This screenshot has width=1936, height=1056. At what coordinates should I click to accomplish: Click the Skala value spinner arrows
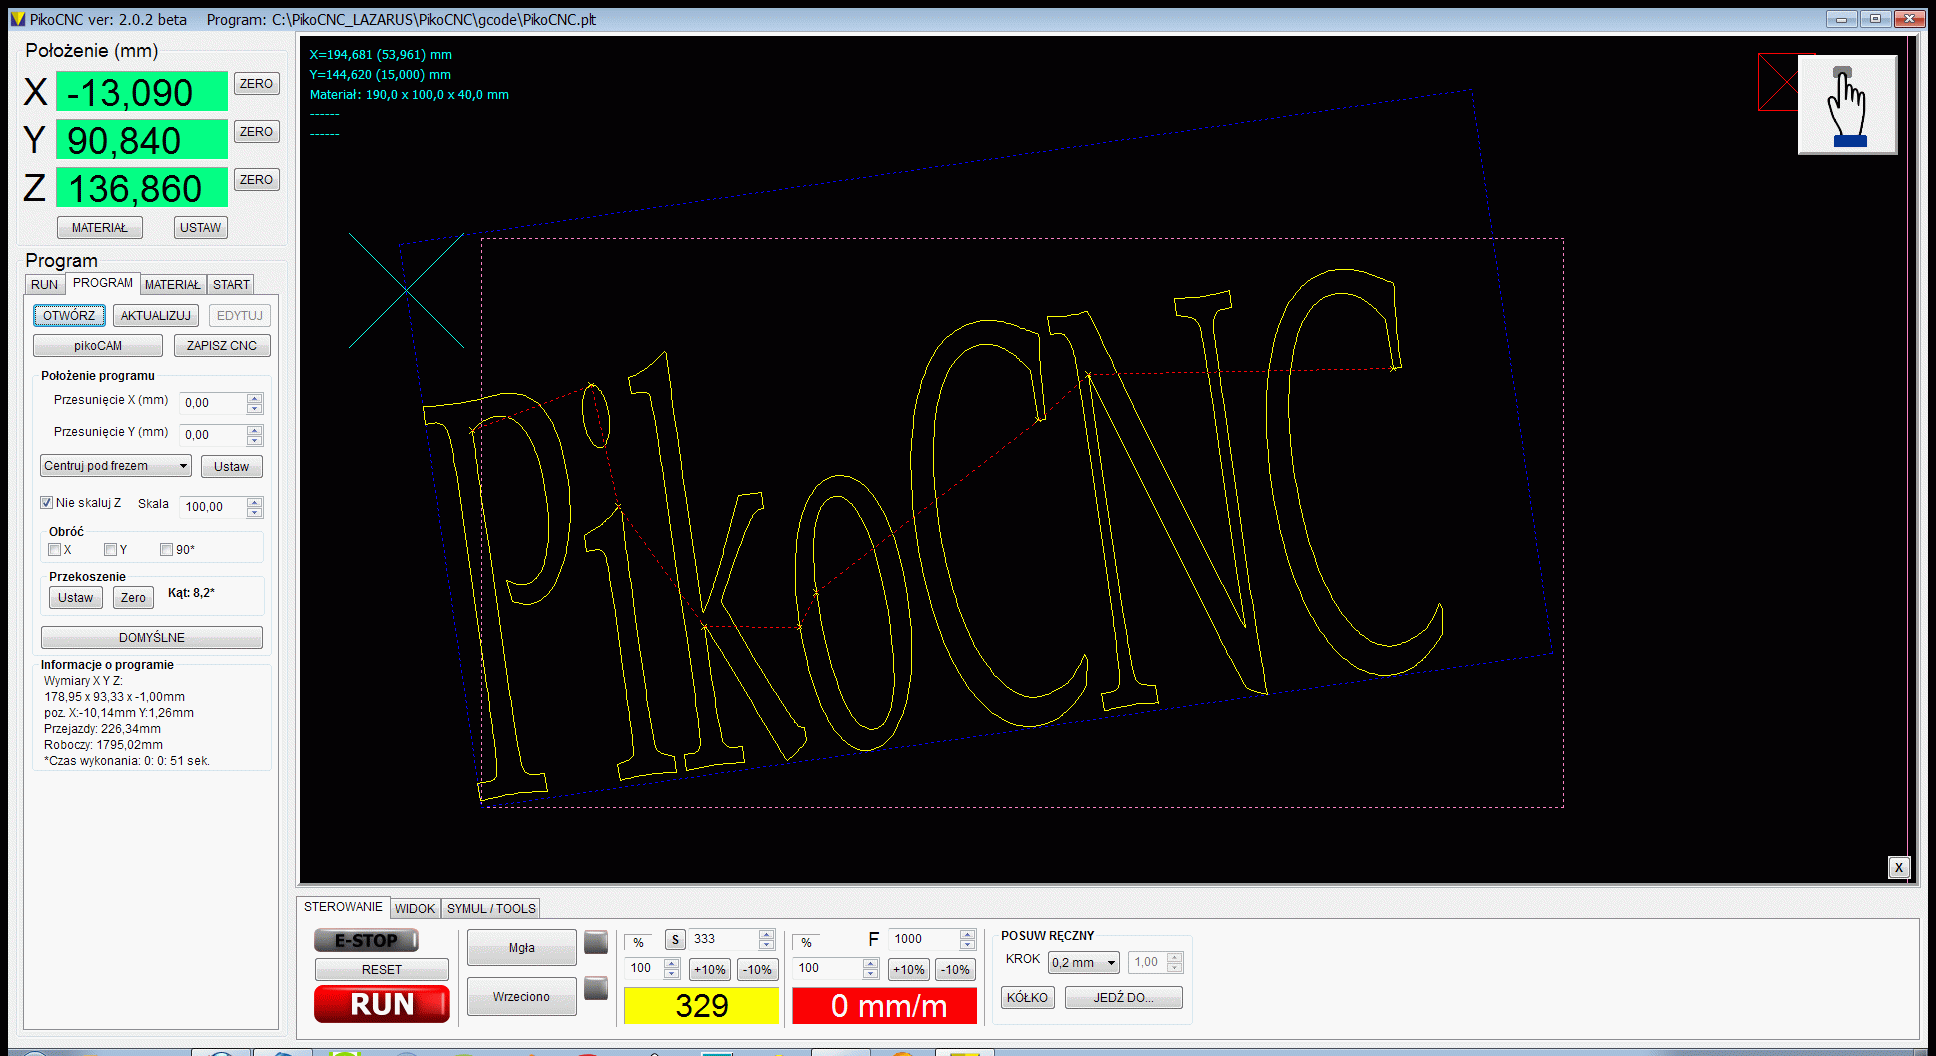[255, 507]
